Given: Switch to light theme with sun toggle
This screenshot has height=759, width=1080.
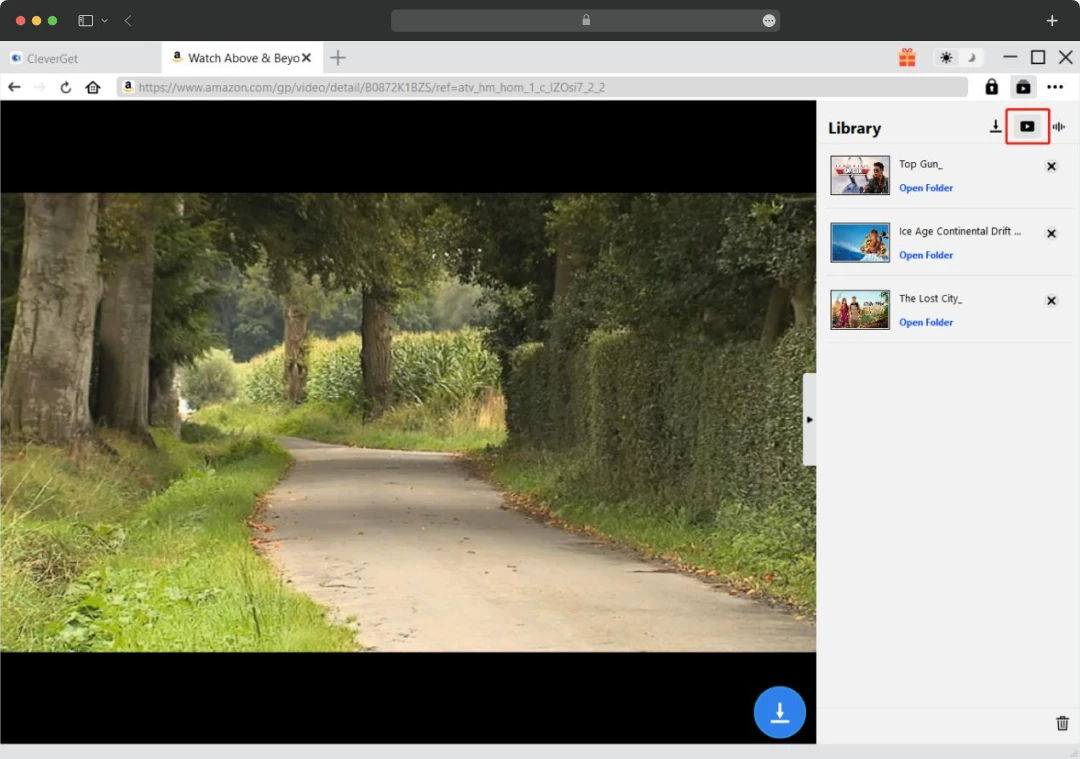Looking at the screenshot, I should (944, 57).
